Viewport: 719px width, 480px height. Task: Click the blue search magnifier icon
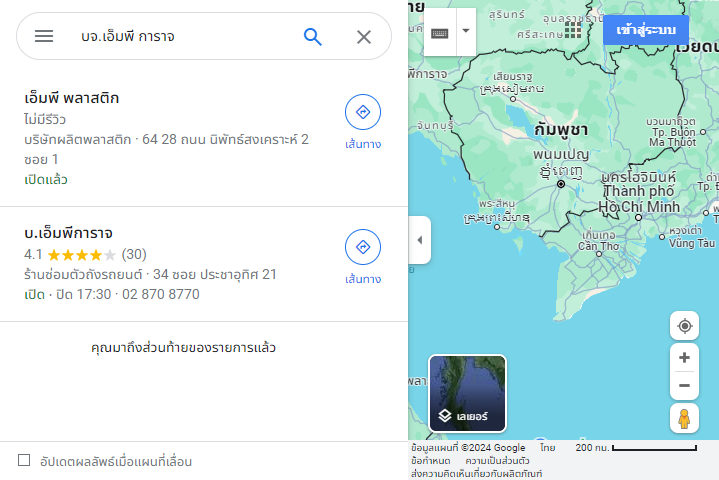(313, 36)
